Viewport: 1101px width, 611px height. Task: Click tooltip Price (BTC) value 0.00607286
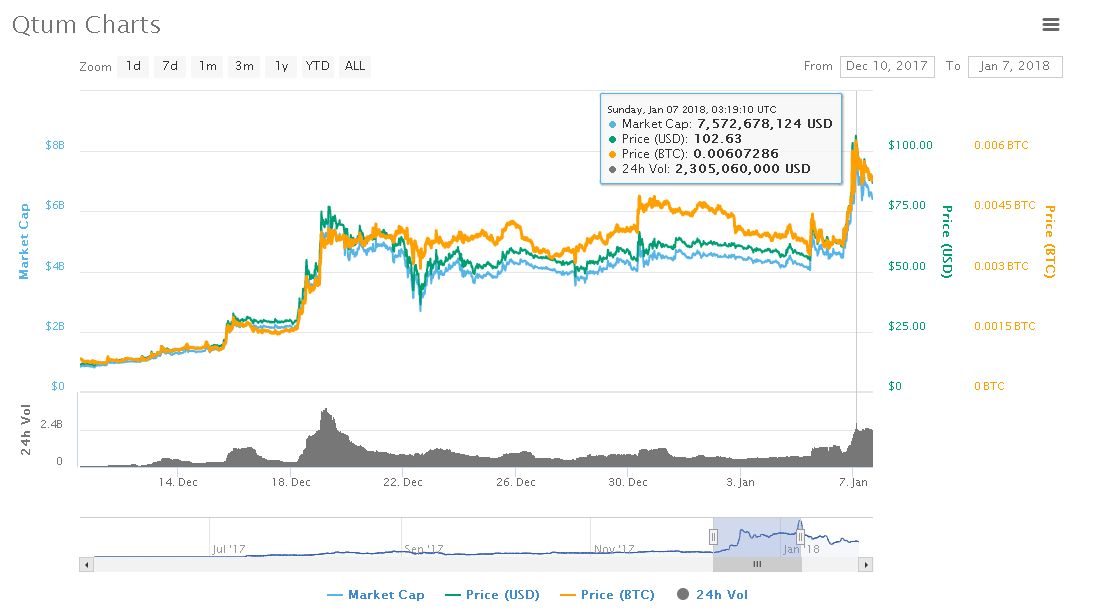[x=736, y=154]
